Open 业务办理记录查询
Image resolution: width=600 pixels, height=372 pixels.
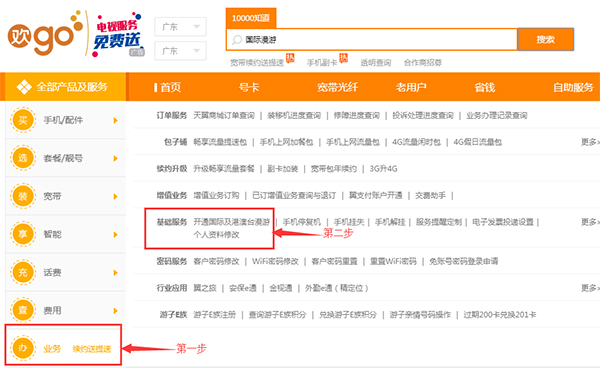click(x=497, y=115)
